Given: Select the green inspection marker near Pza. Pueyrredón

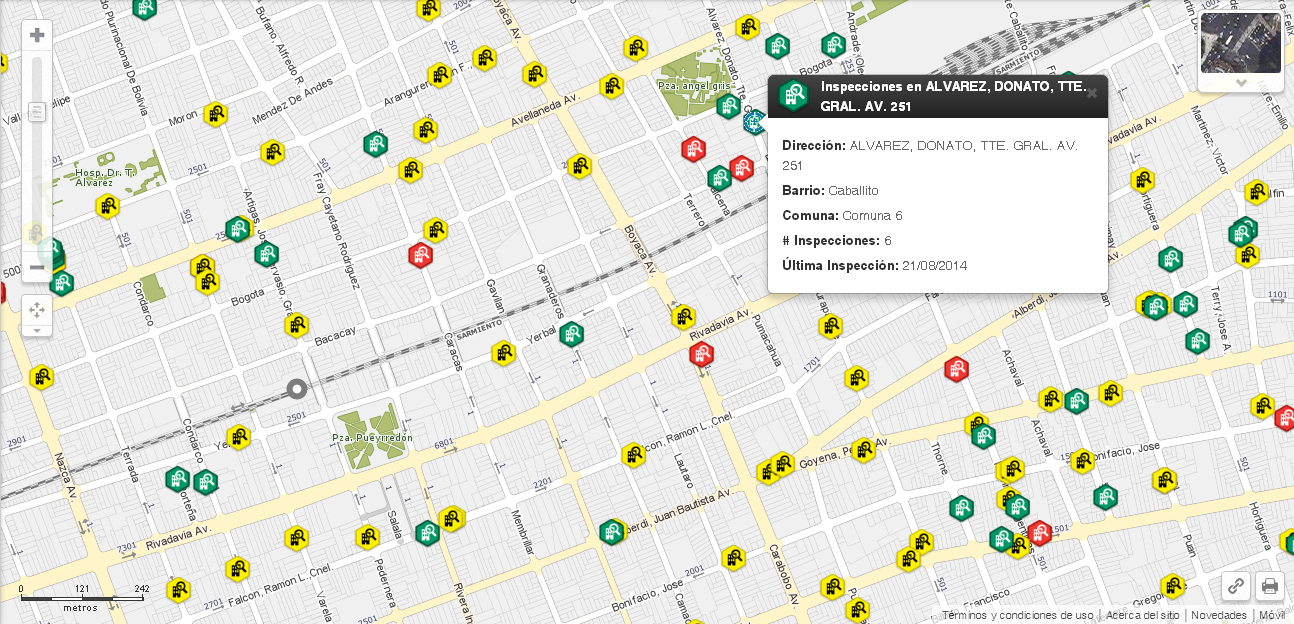Looking at the screenshot, I should tap(427, 533).
